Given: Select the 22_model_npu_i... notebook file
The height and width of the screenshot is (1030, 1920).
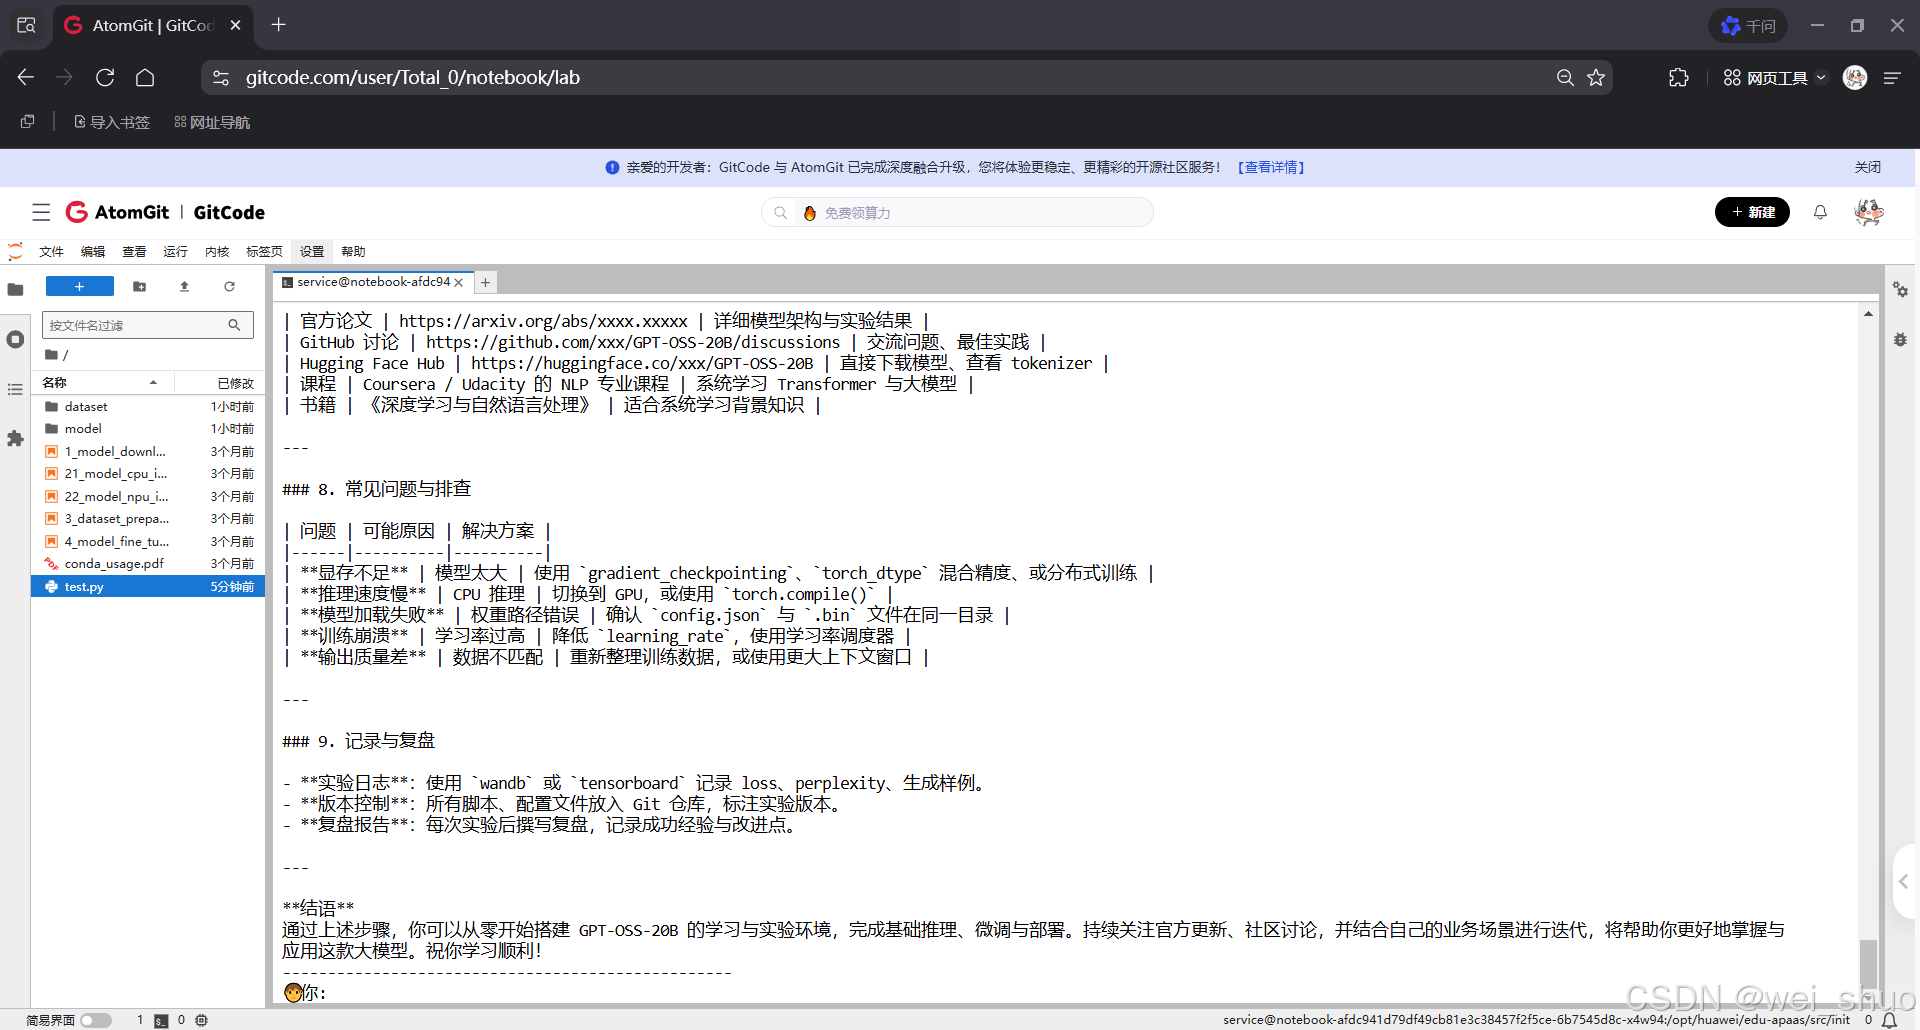Looking at the screenshot, I should coord(148,497).
